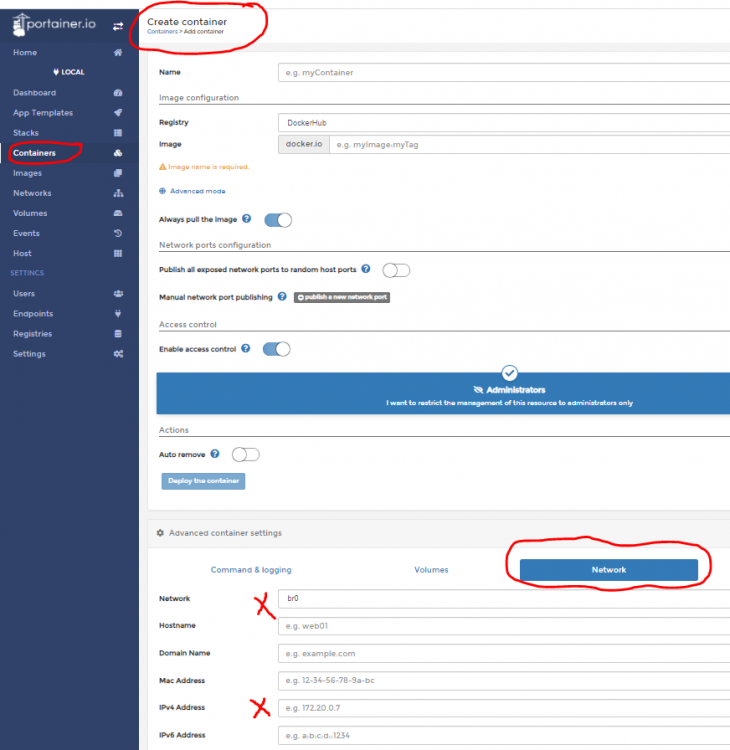Toggle the Auto remove switch

coord(246,454)
